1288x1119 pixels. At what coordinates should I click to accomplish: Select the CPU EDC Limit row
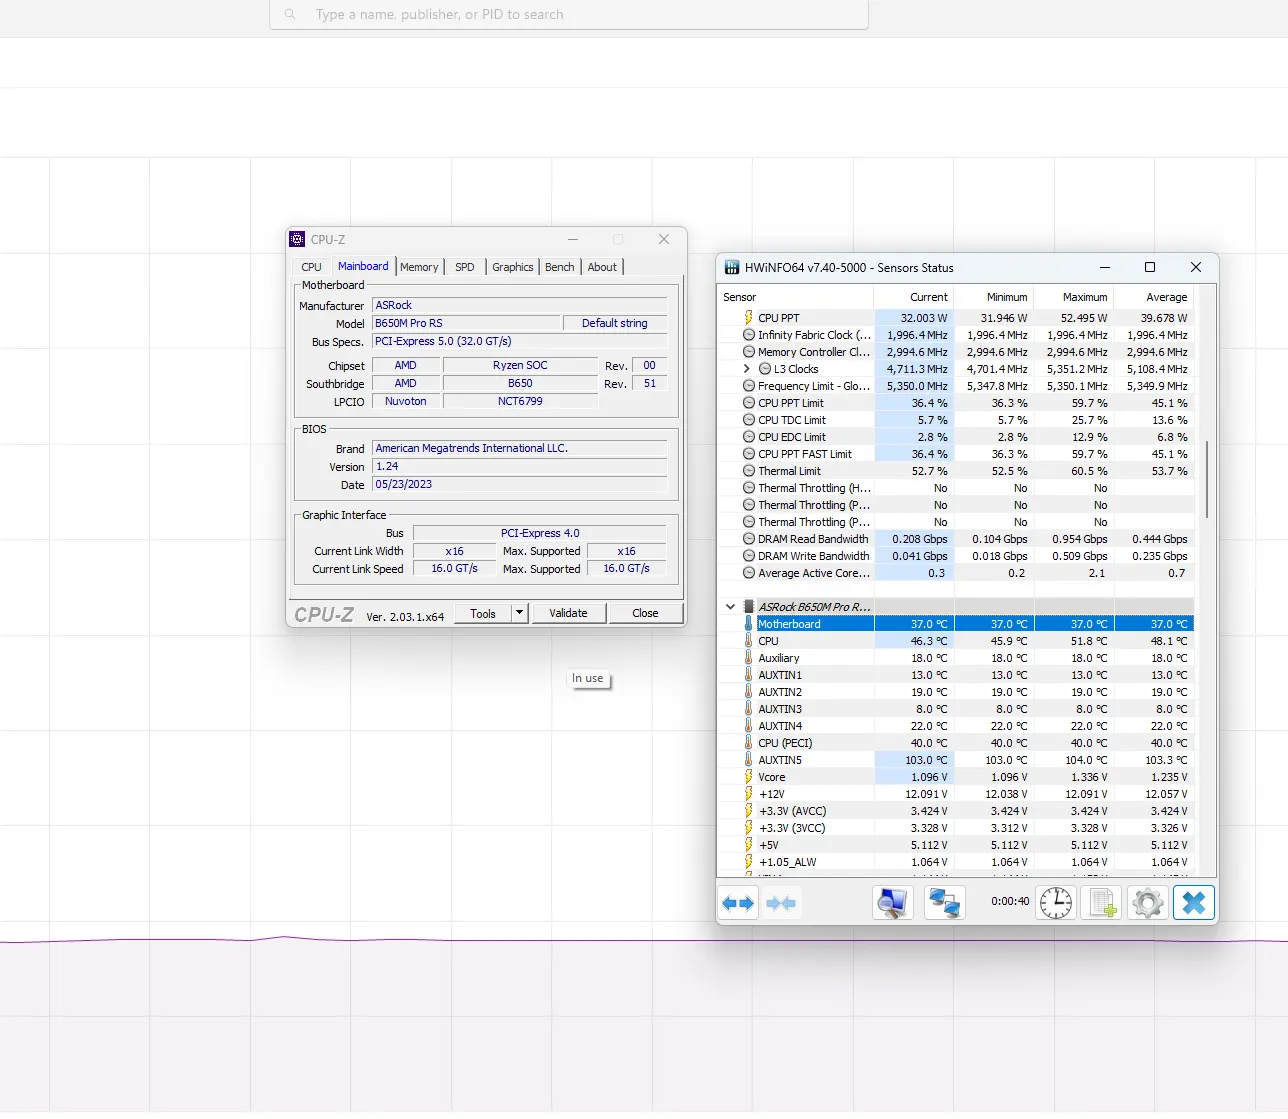tap(956, 437)
